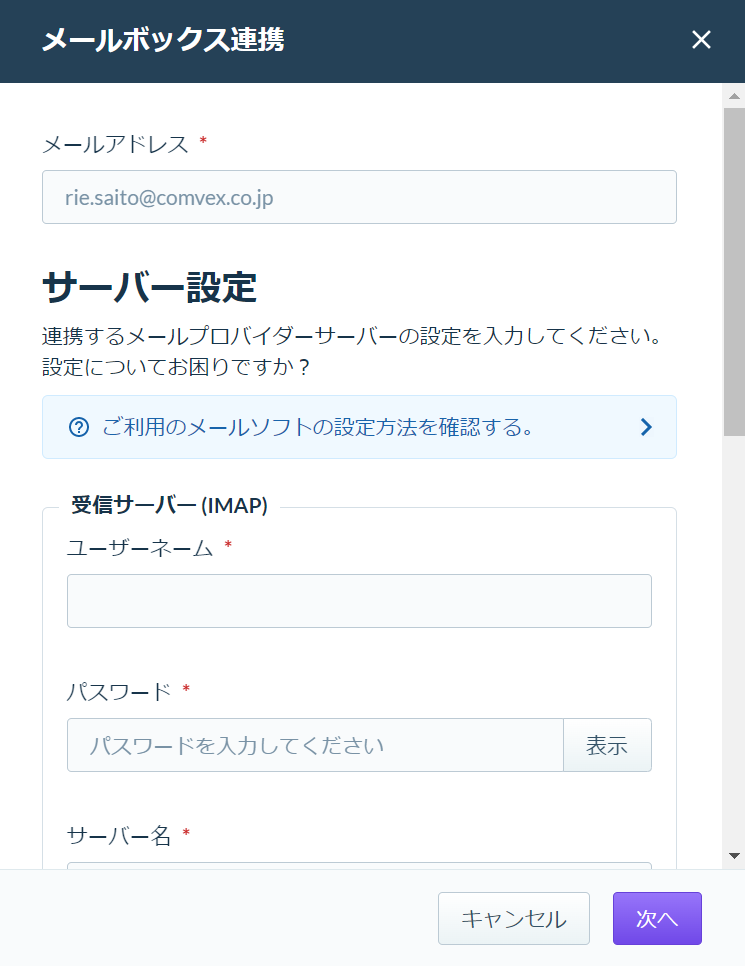Viewport: 745px width, 966px height.
Task: Focus the パスワード input field
Action: pos(316,745)
